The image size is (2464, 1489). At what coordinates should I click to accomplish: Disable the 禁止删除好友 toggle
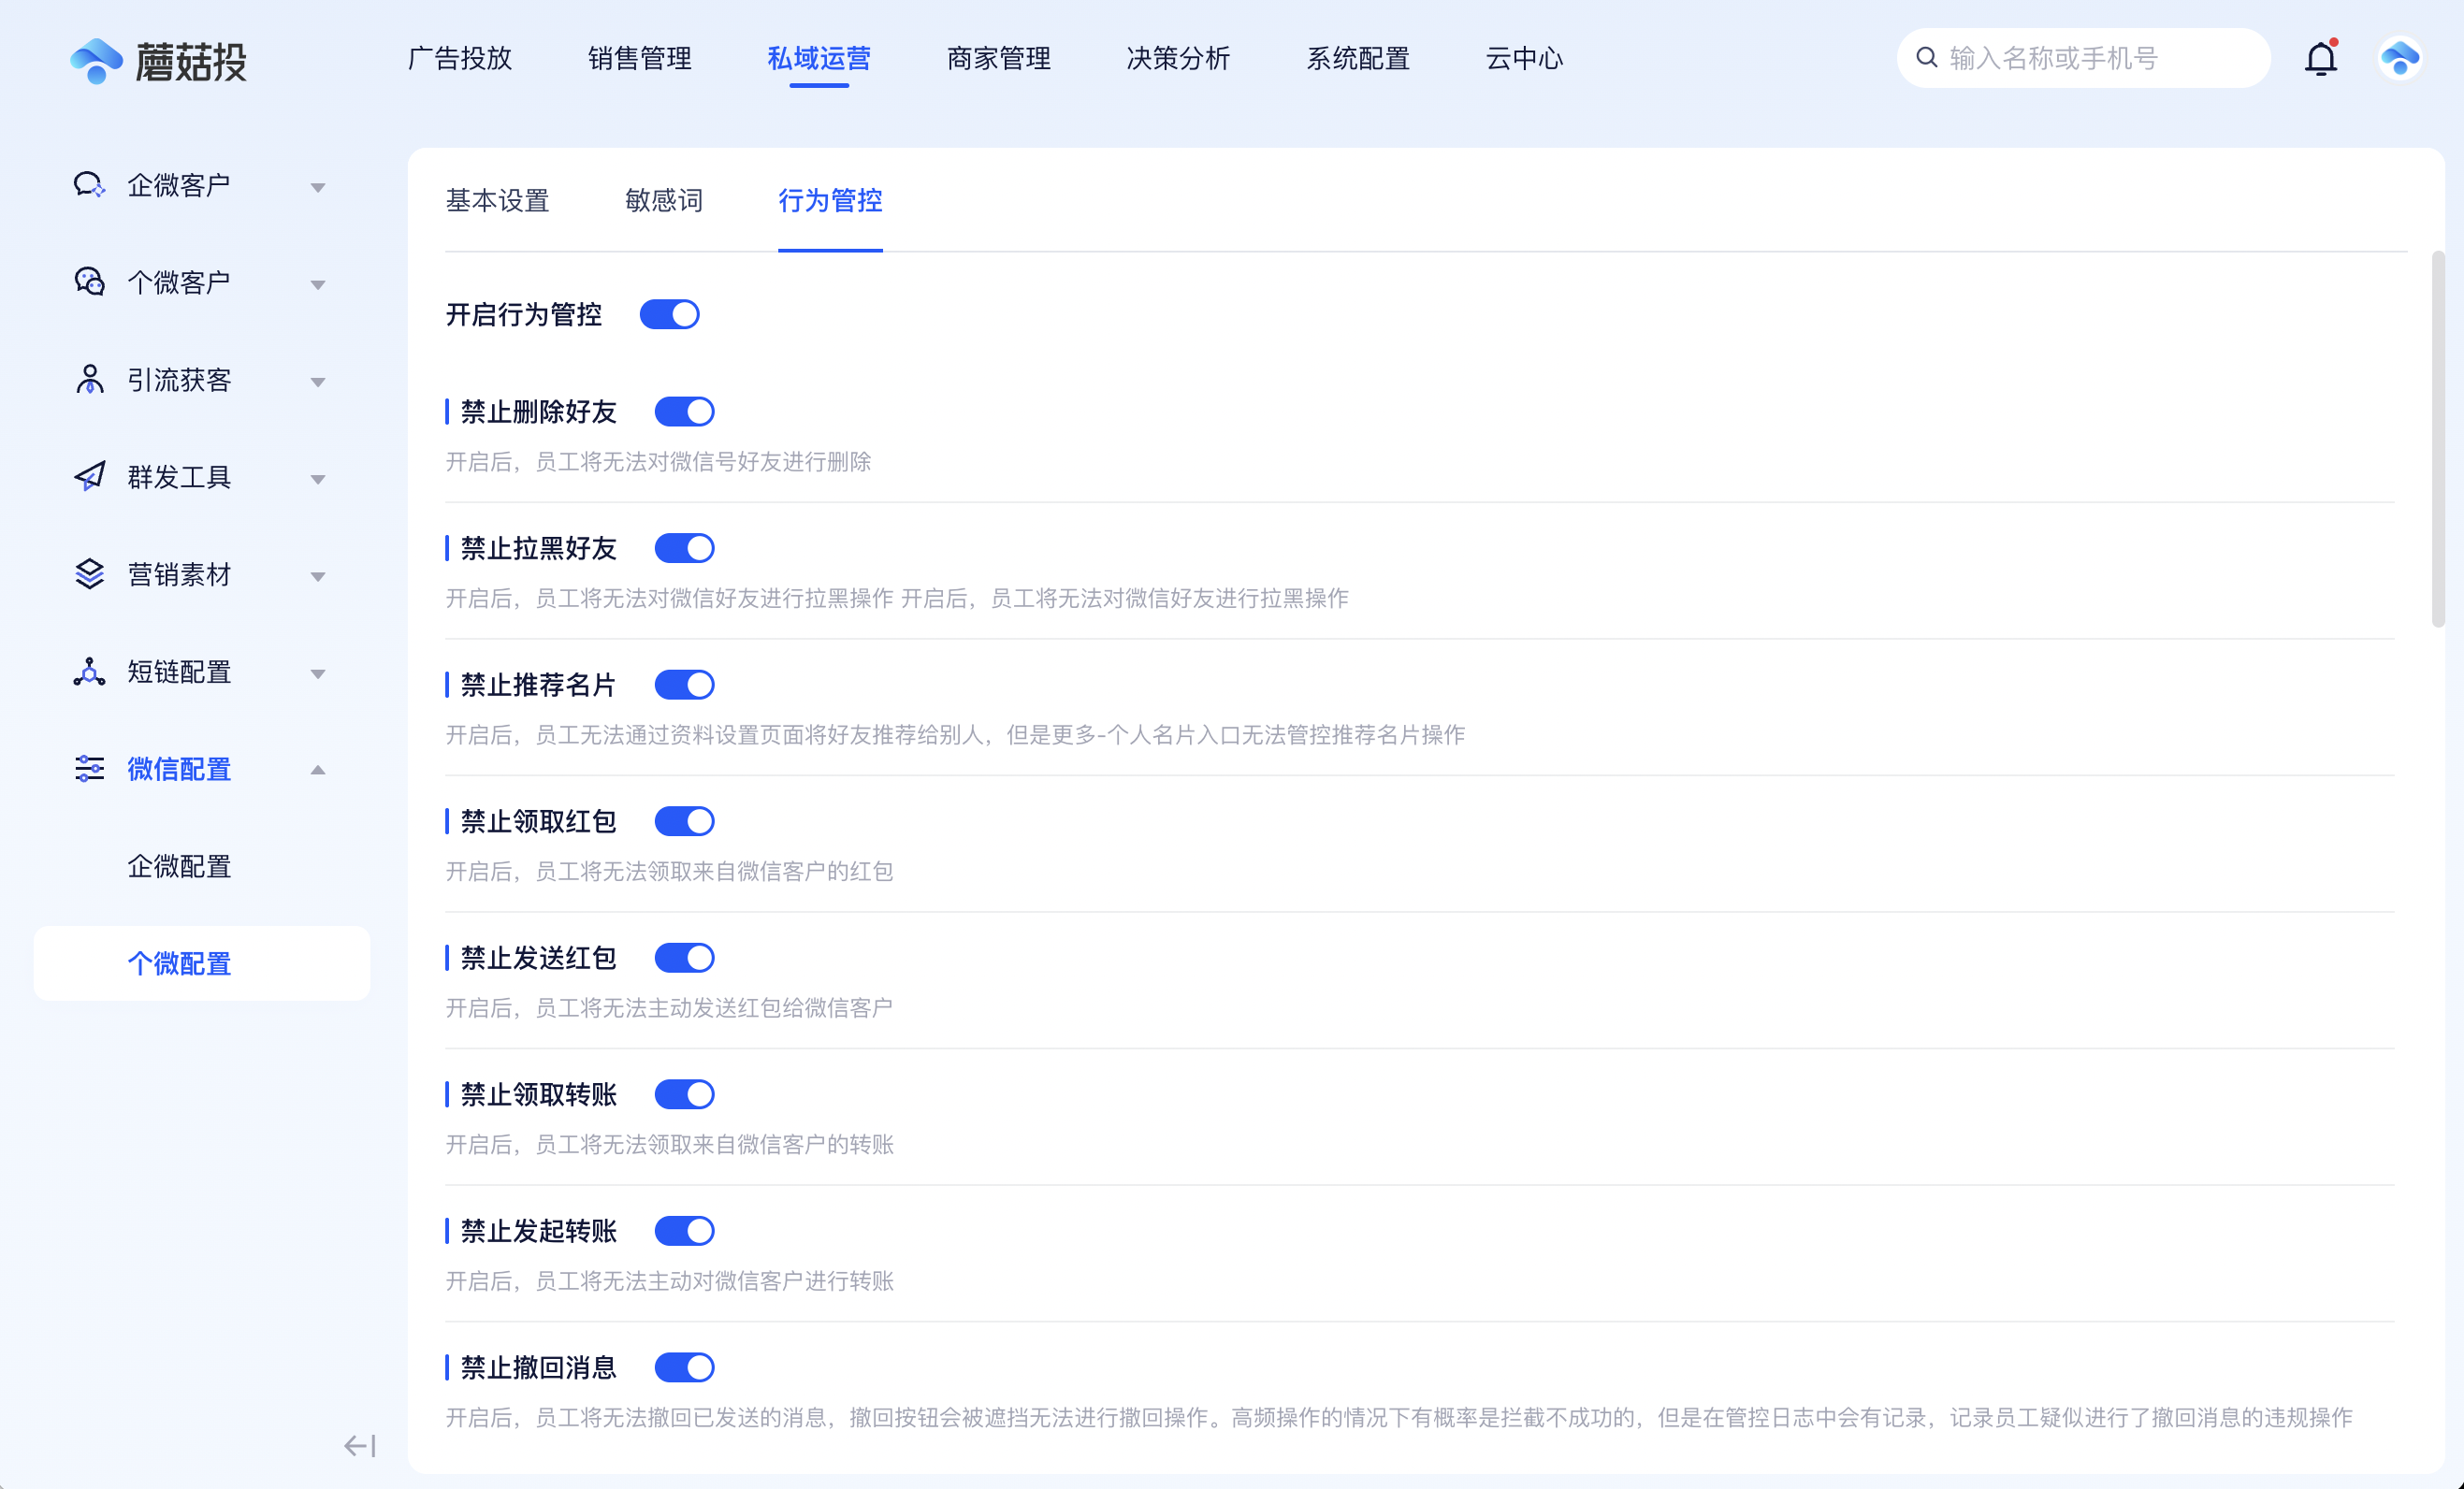point(684,412)
